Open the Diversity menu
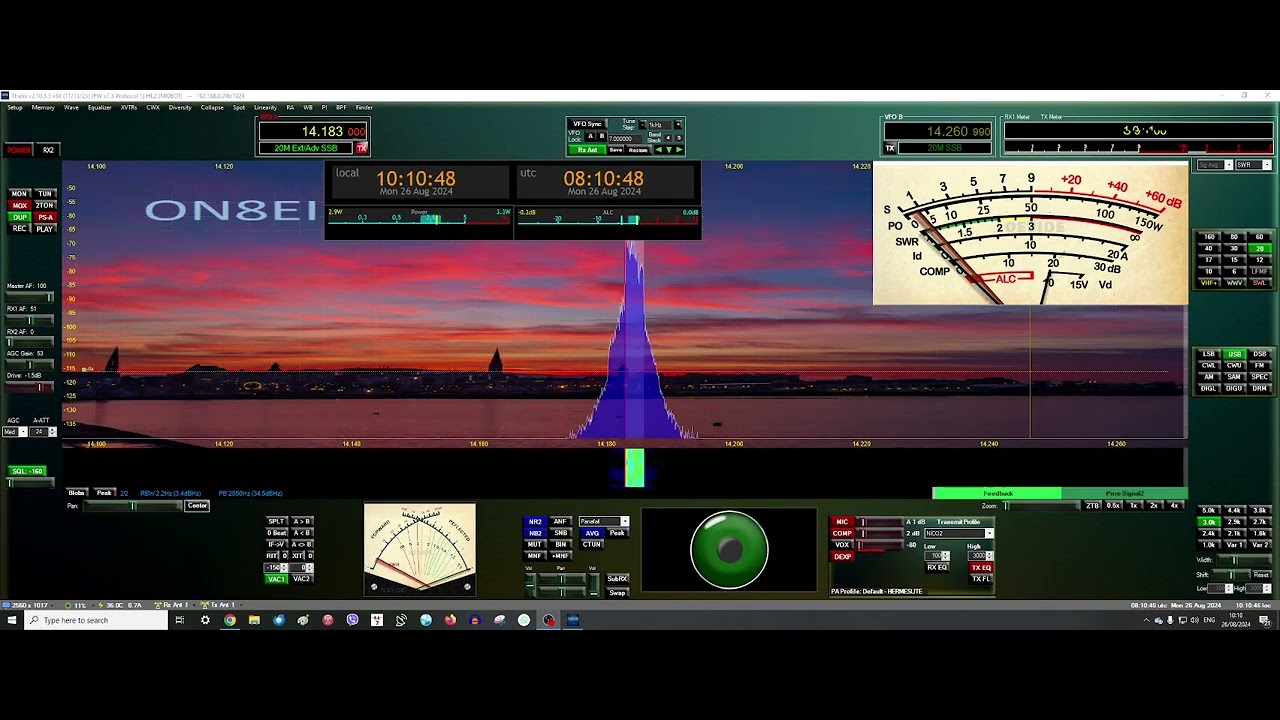 [x=180, y=107]
